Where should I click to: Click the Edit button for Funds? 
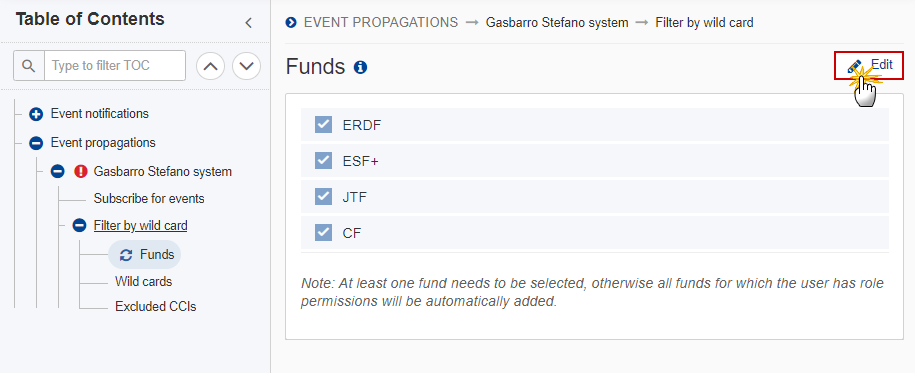point(869,65)
